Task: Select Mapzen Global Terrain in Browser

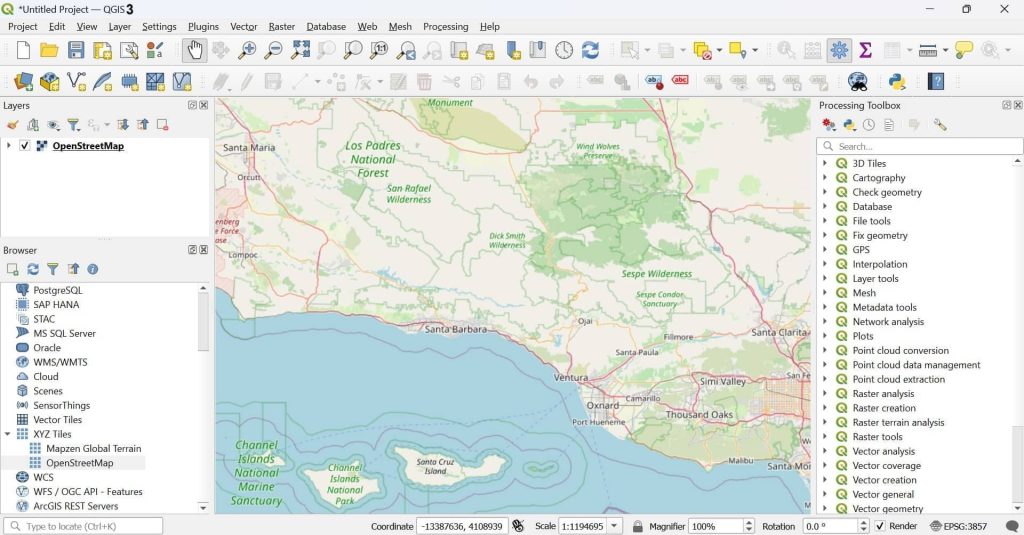Action: tap(93, 449)
